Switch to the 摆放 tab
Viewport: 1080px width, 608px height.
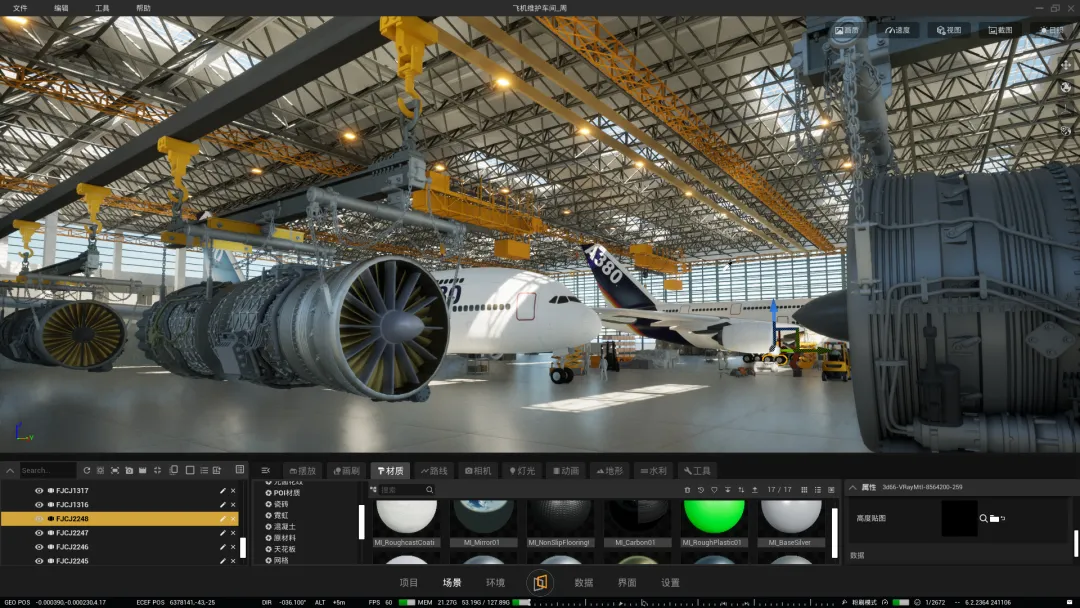coord(302,471)
